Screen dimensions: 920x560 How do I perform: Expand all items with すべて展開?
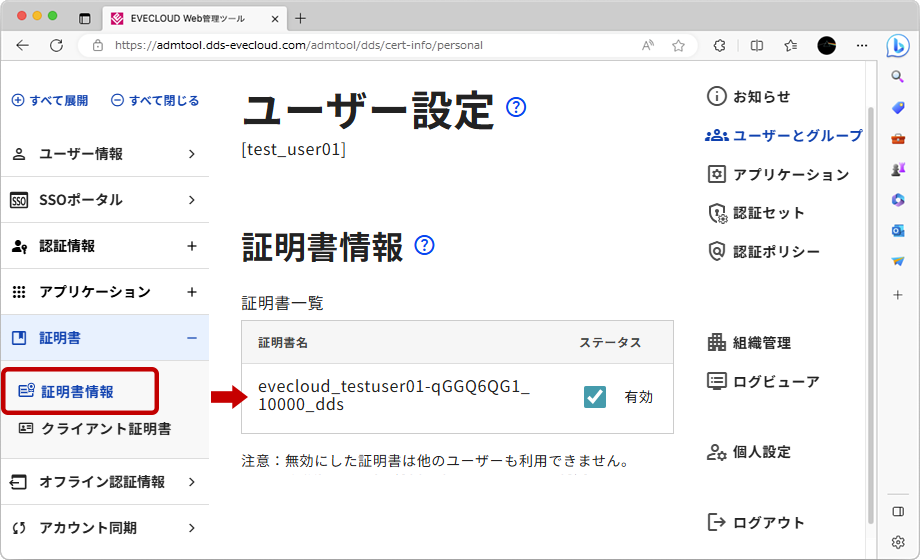49,101
